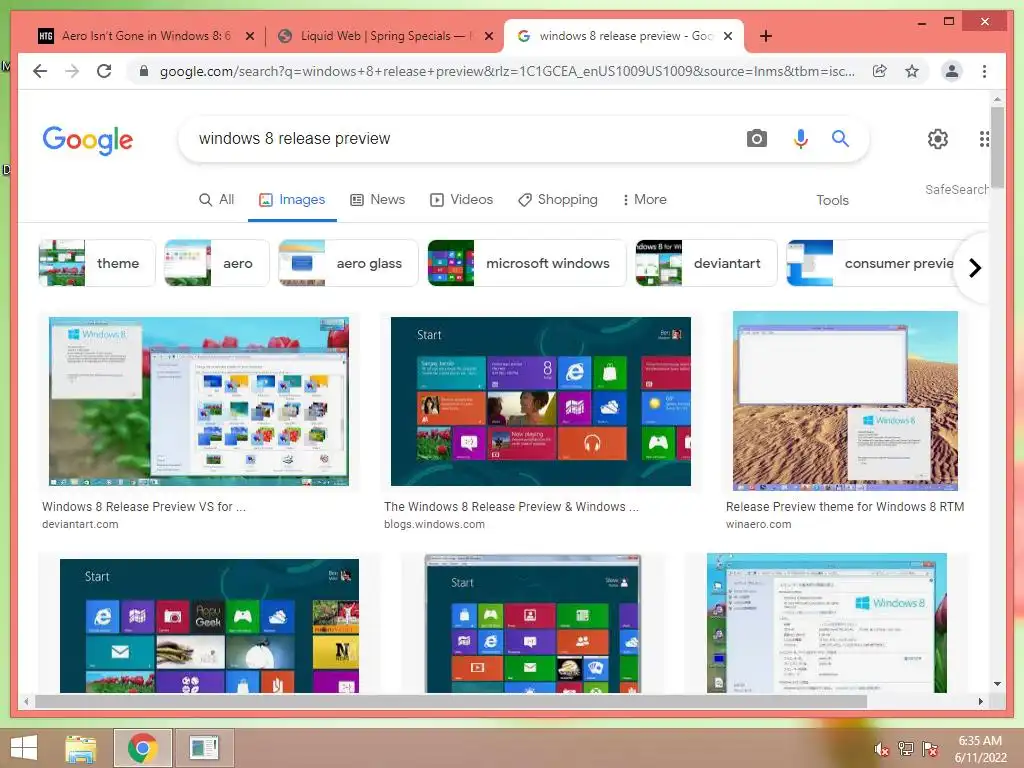The height and width of the screenshot is (768, 1024).
Task: Open the search Tools options
Action: click(832, 200)
